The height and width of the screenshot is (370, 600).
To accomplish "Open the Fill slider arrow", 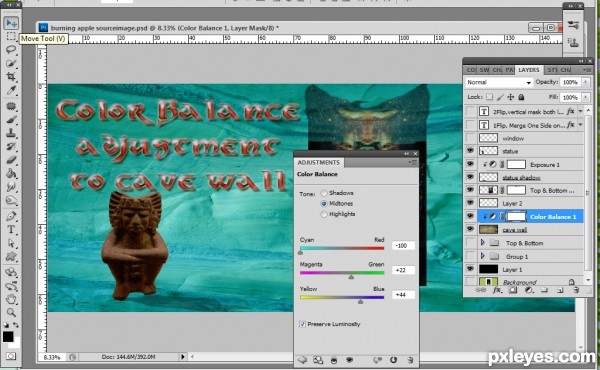I will coord(585,97).
